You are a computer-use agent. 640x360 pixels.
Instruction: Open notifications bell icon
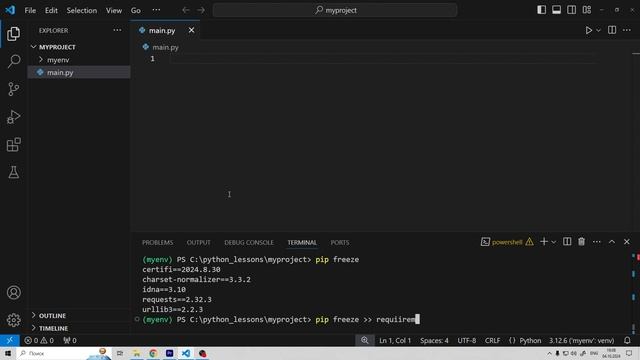pos(627,340)
